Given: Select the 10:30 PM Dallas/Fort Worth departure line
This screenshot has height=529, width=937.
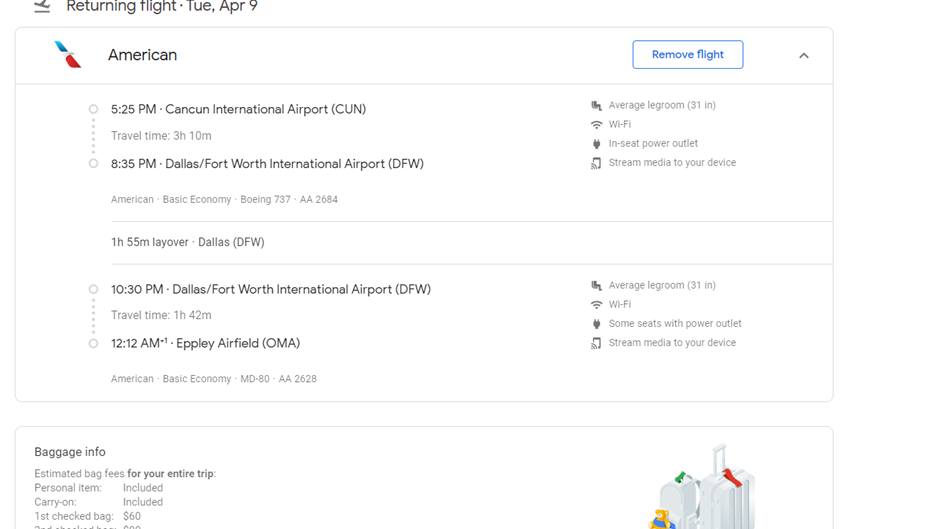Looking at the screenshot, I should 270,289.
